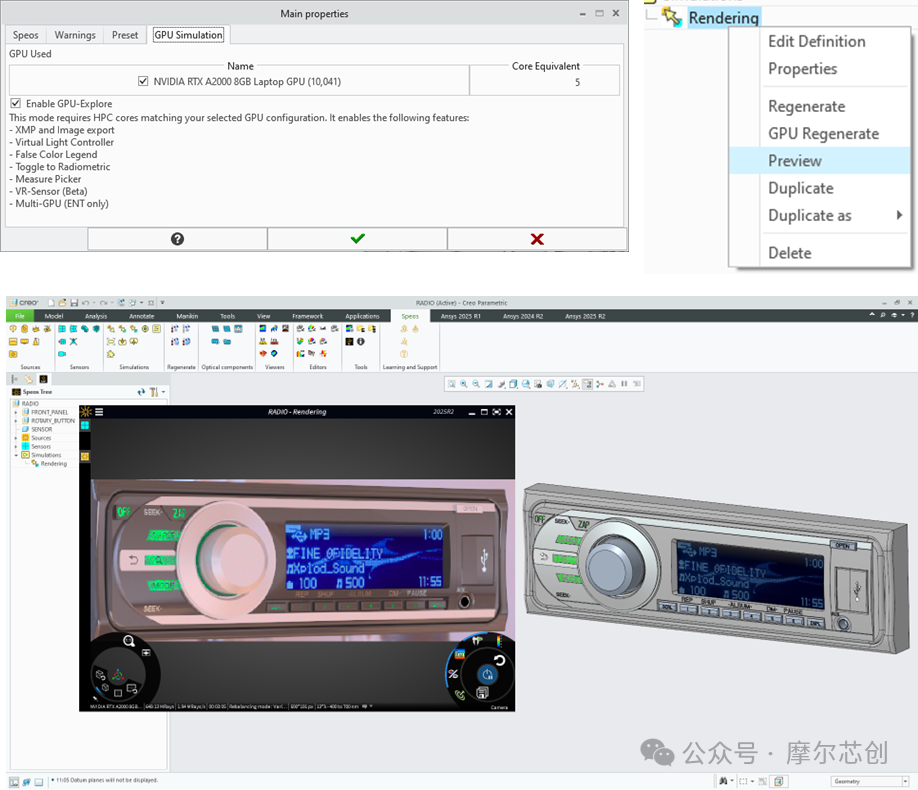
Task: Click magnifier zoom icon in render control wheel
Action: (129, 641)
